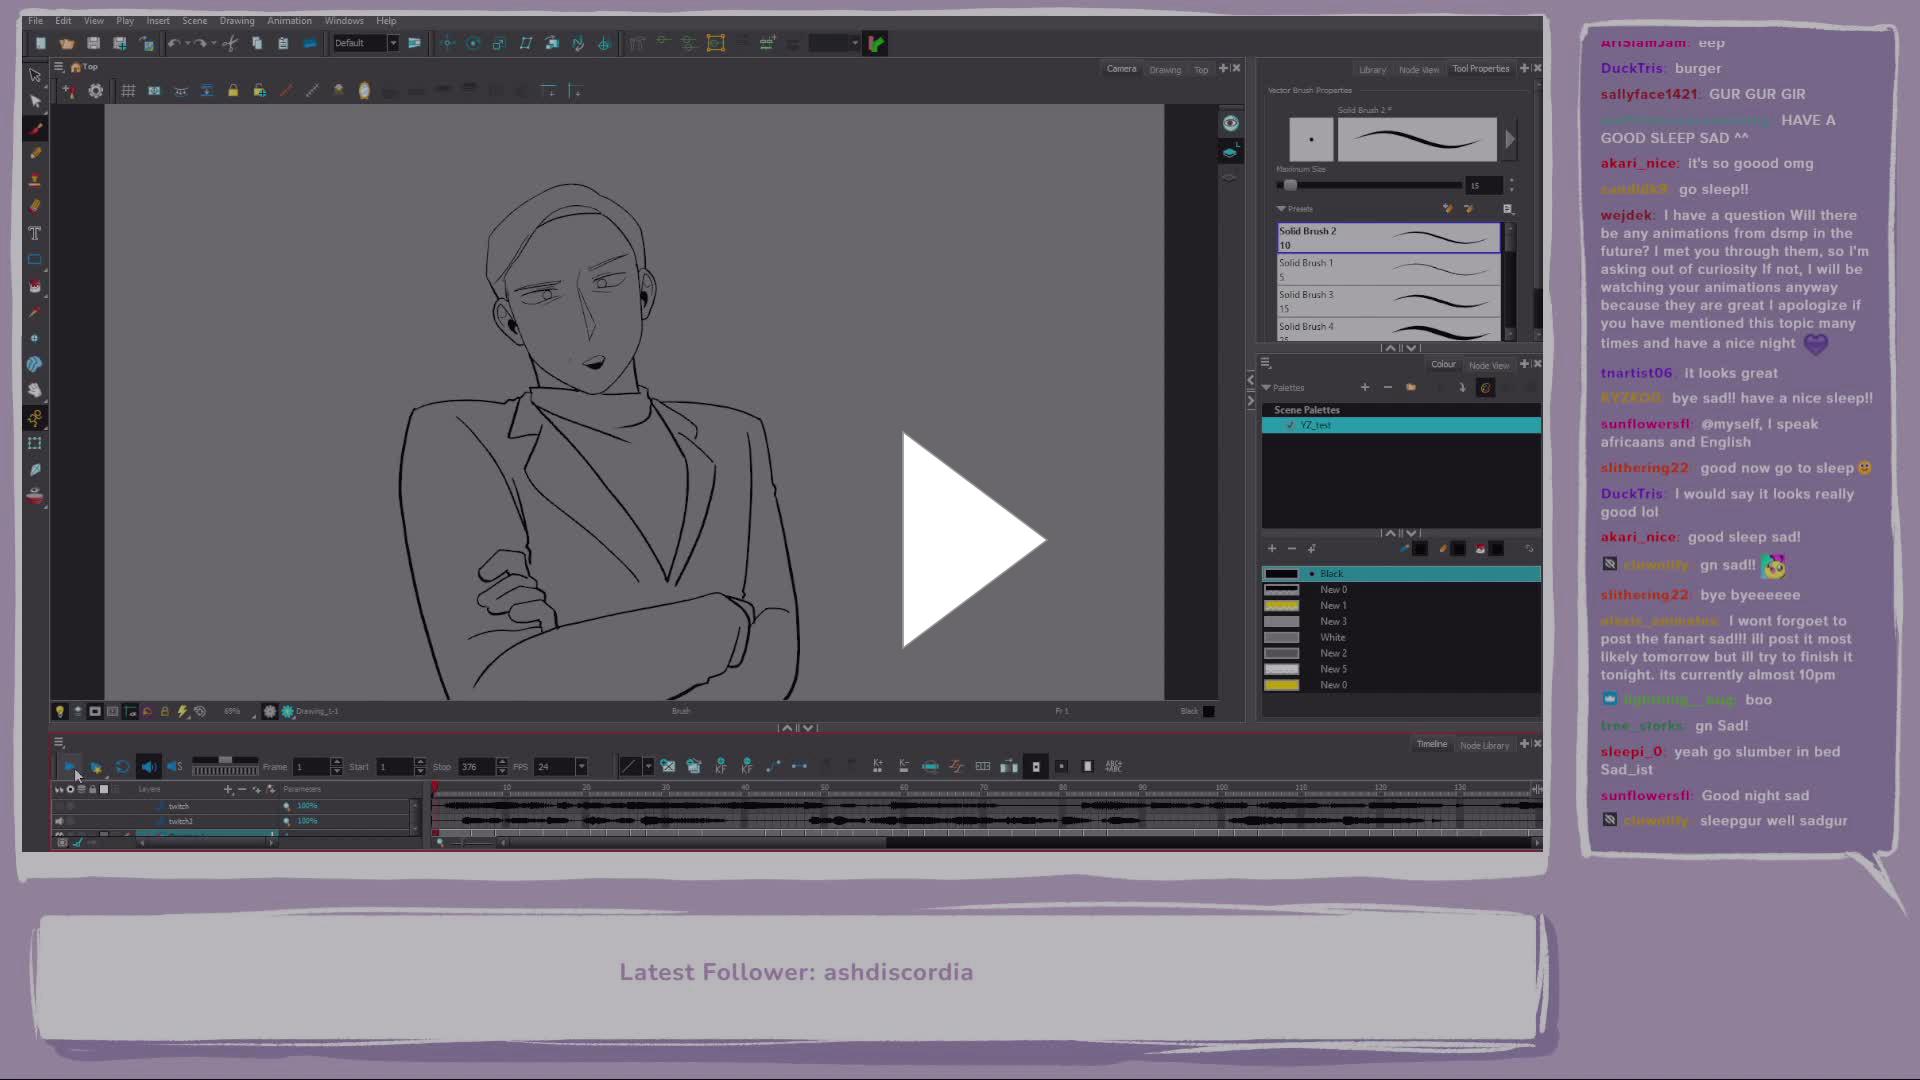Screen dimensions: 1920x1080
Task: Toggle the light table bulb icon
Action: click(60, 712)
